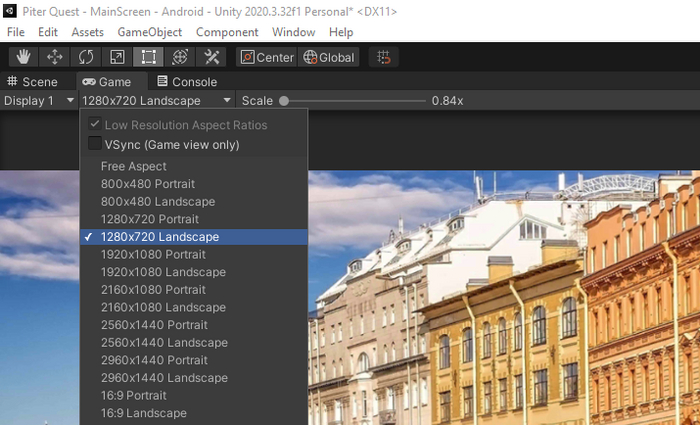Click the Unity logo in the title bar

tap(10, 11)
